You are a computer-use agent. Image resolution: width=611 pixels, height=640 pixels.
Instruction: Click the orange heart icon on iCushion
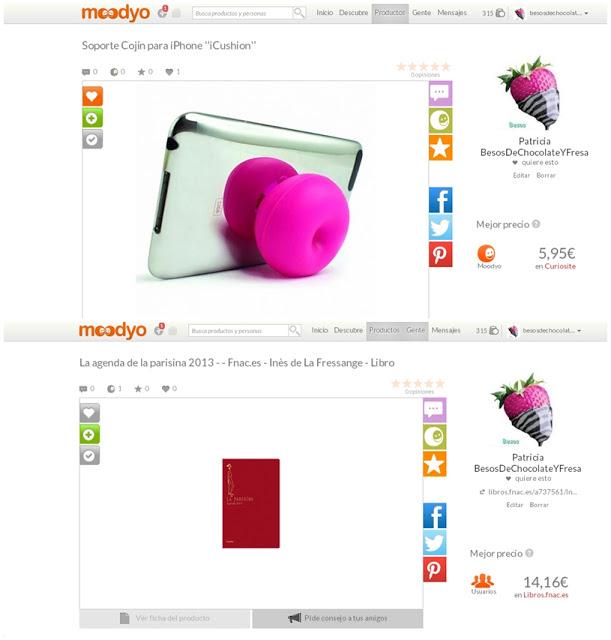pos(92,96)
